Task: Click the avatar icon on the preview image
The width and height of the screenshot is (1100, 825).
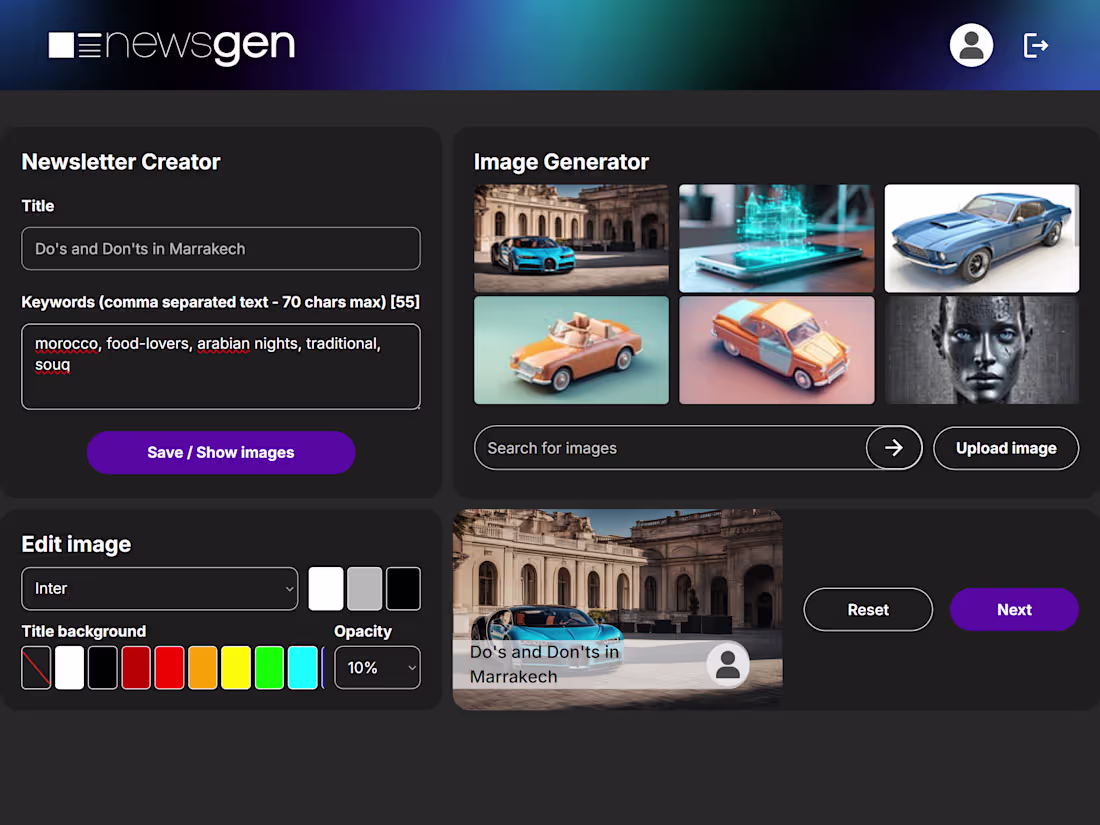Action: tap(728, 664)
